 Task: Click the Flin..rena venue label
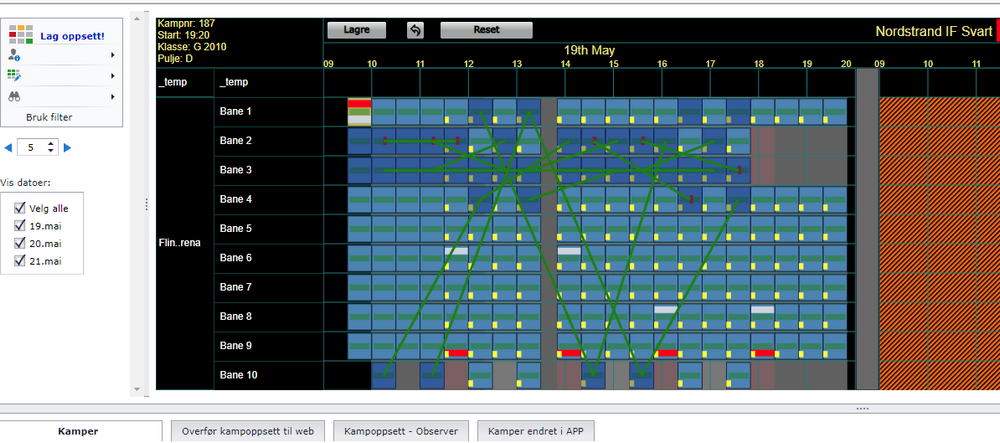click(x=178, y=243)
